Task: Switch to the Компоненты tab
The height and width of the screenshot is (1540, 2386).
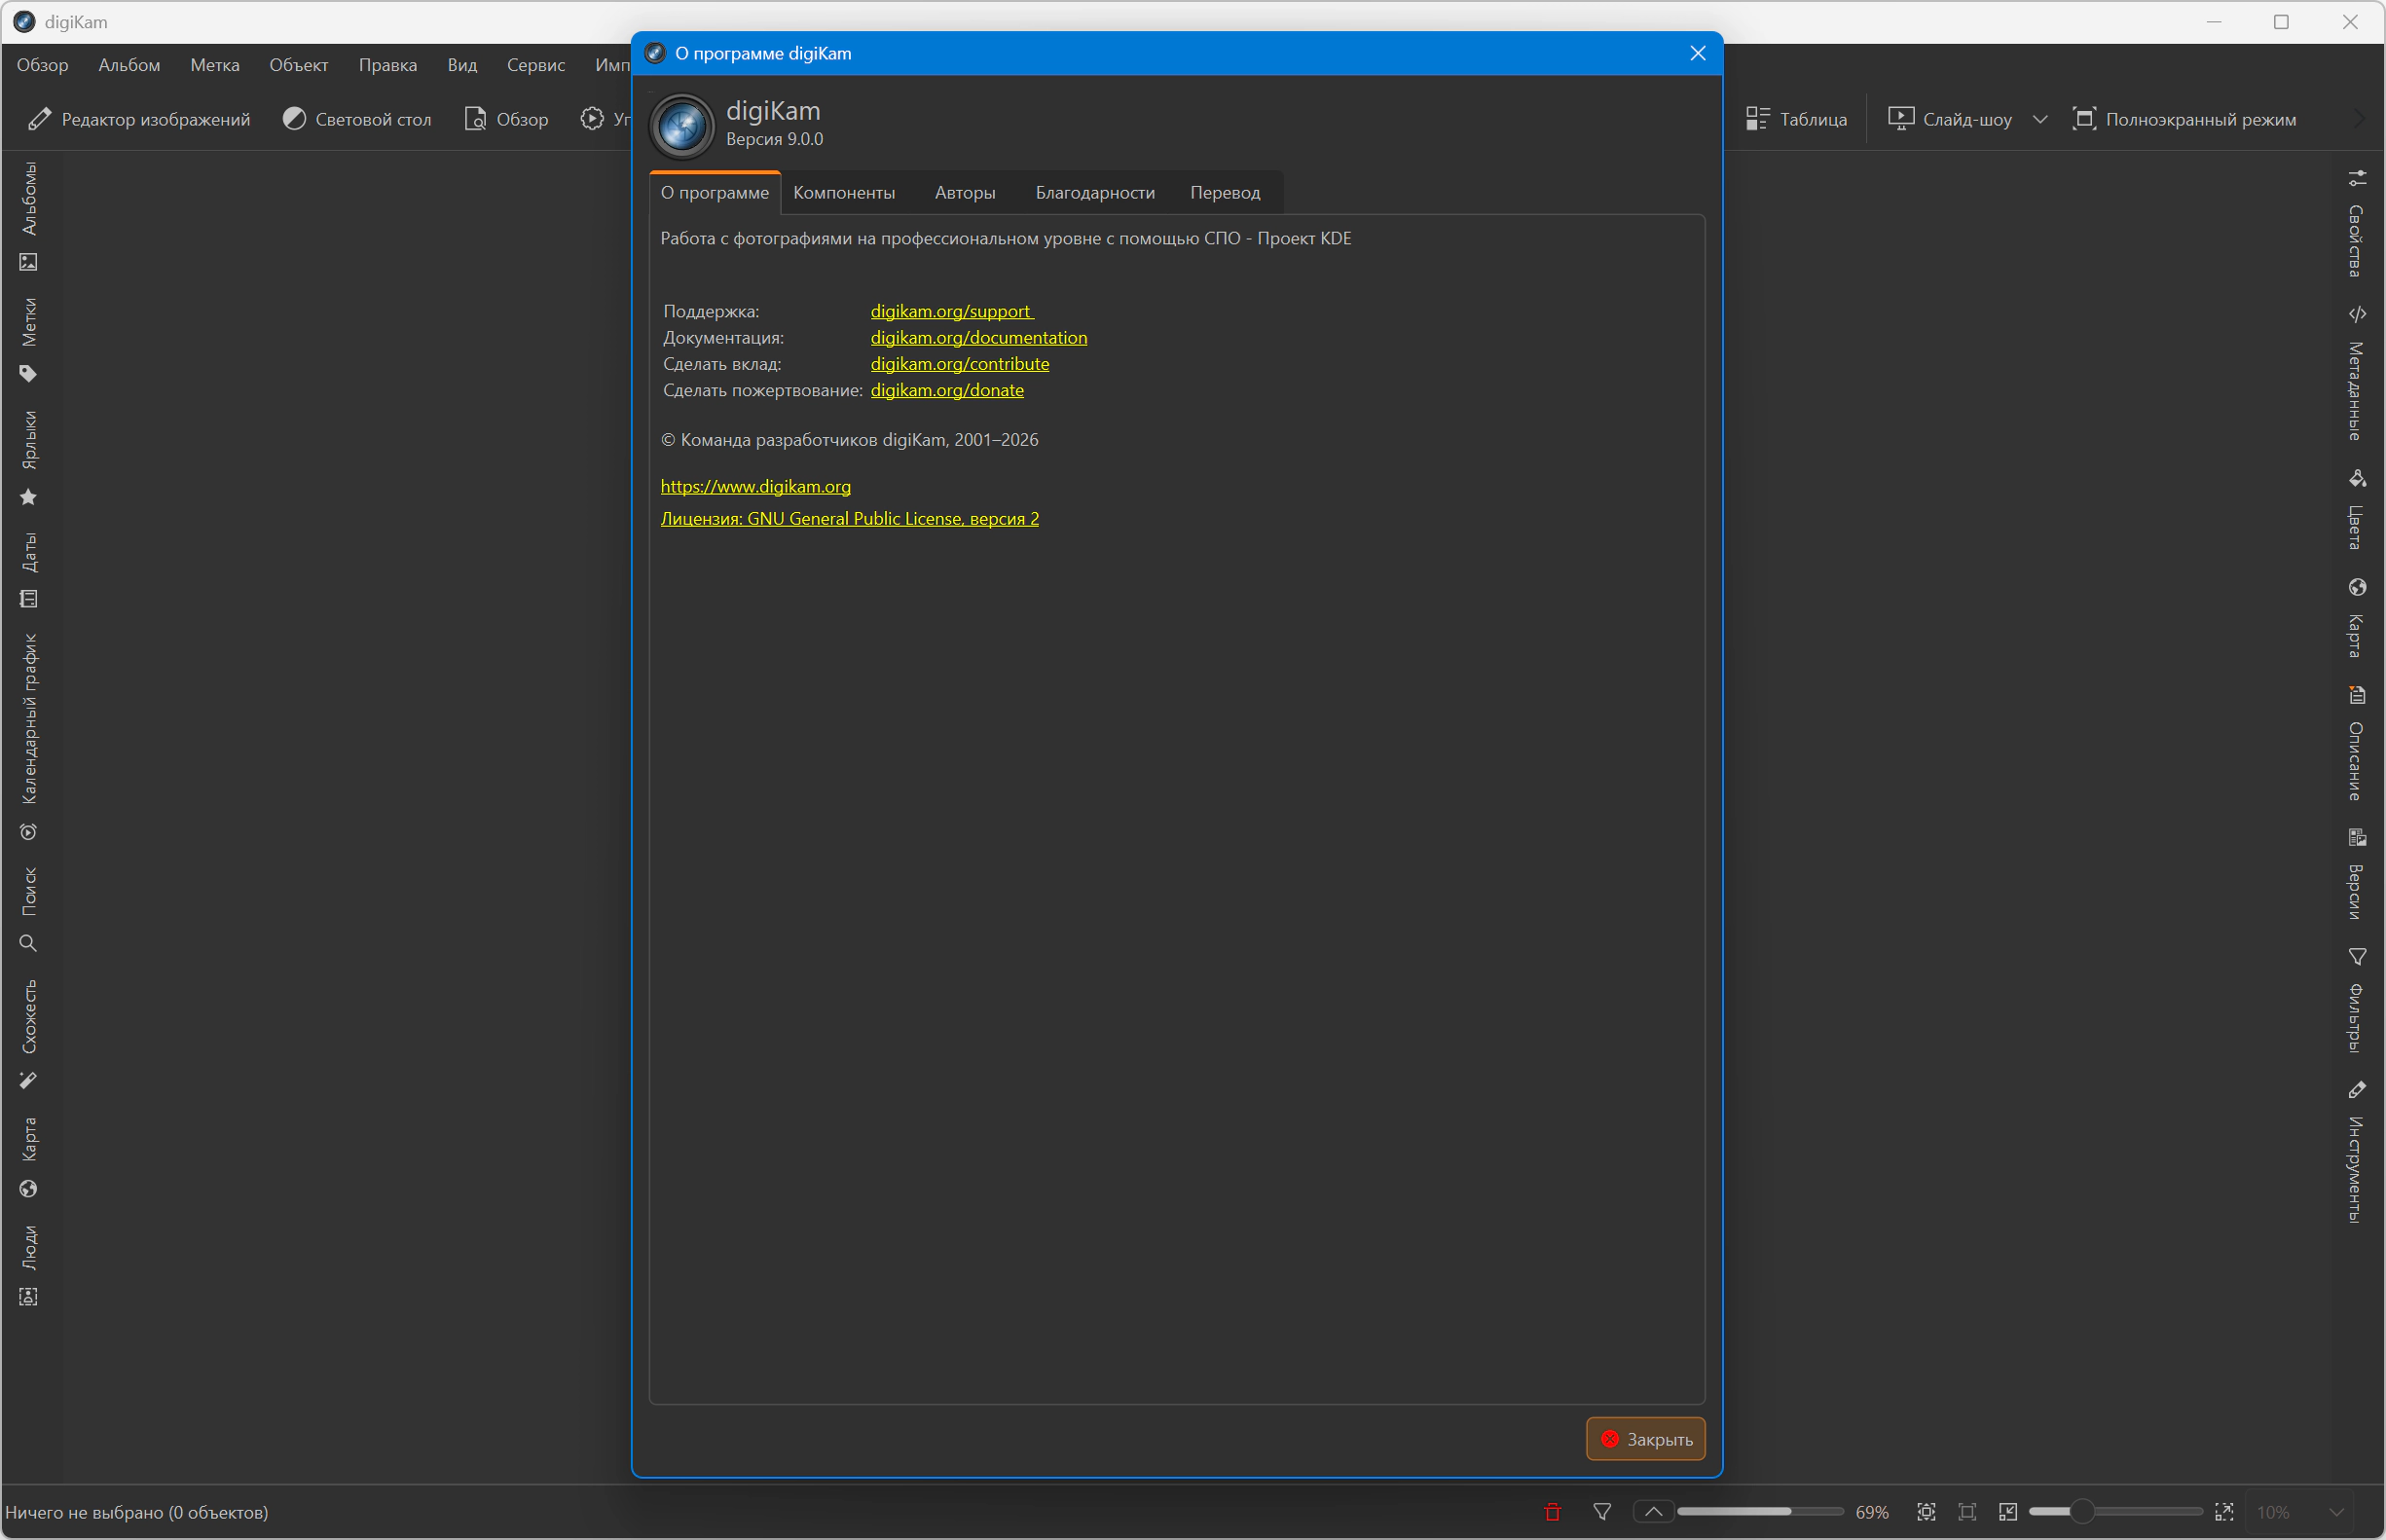Action: [844, 193]
